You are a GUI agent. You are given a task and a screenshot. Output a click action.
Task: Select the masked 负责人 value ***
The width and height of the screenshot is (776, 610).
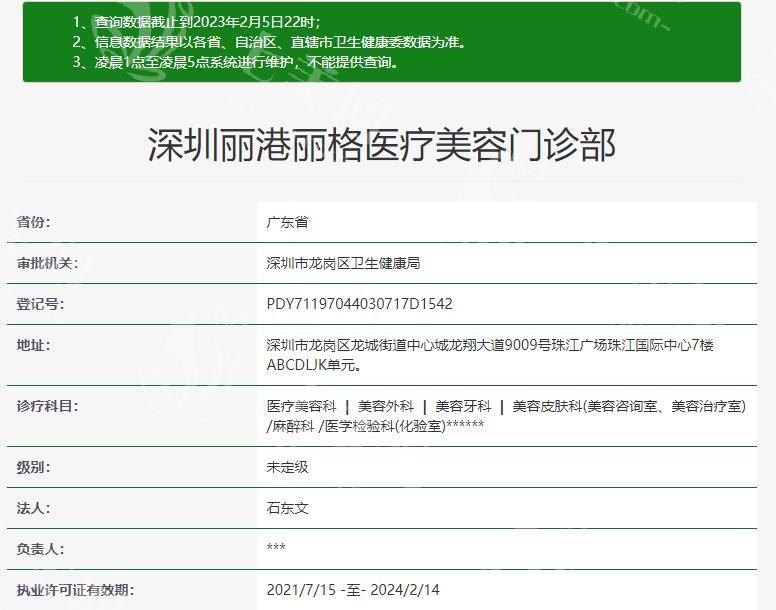pos(276,547)
